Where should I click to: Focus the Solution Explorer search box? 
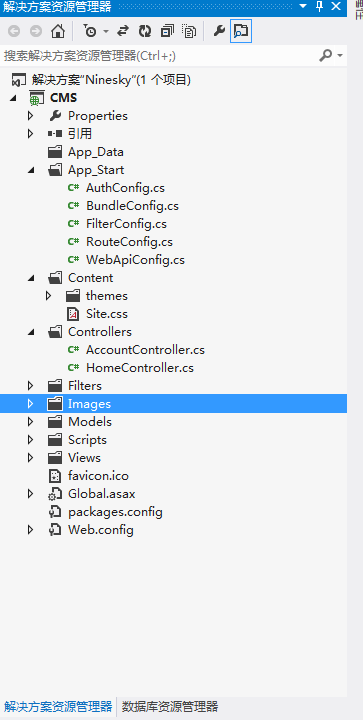(158, 56)
